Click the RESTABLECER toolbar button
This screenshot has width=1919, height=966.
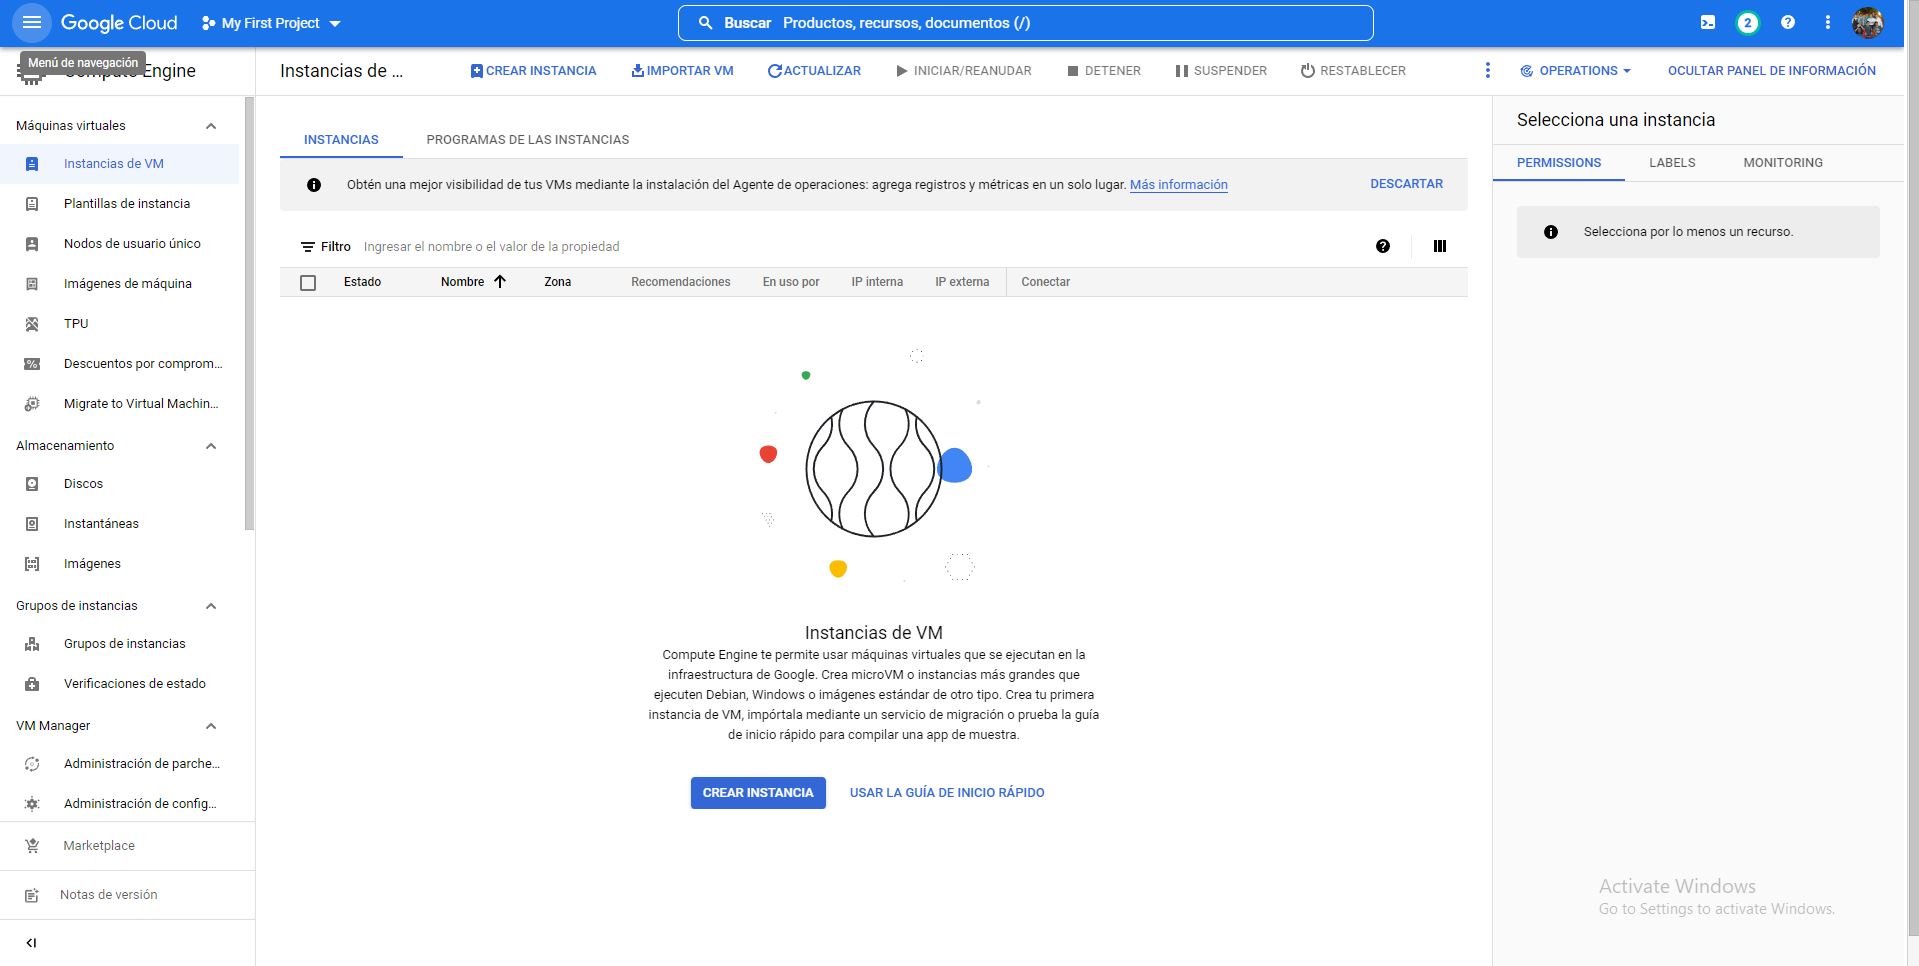pos(1353,71)
